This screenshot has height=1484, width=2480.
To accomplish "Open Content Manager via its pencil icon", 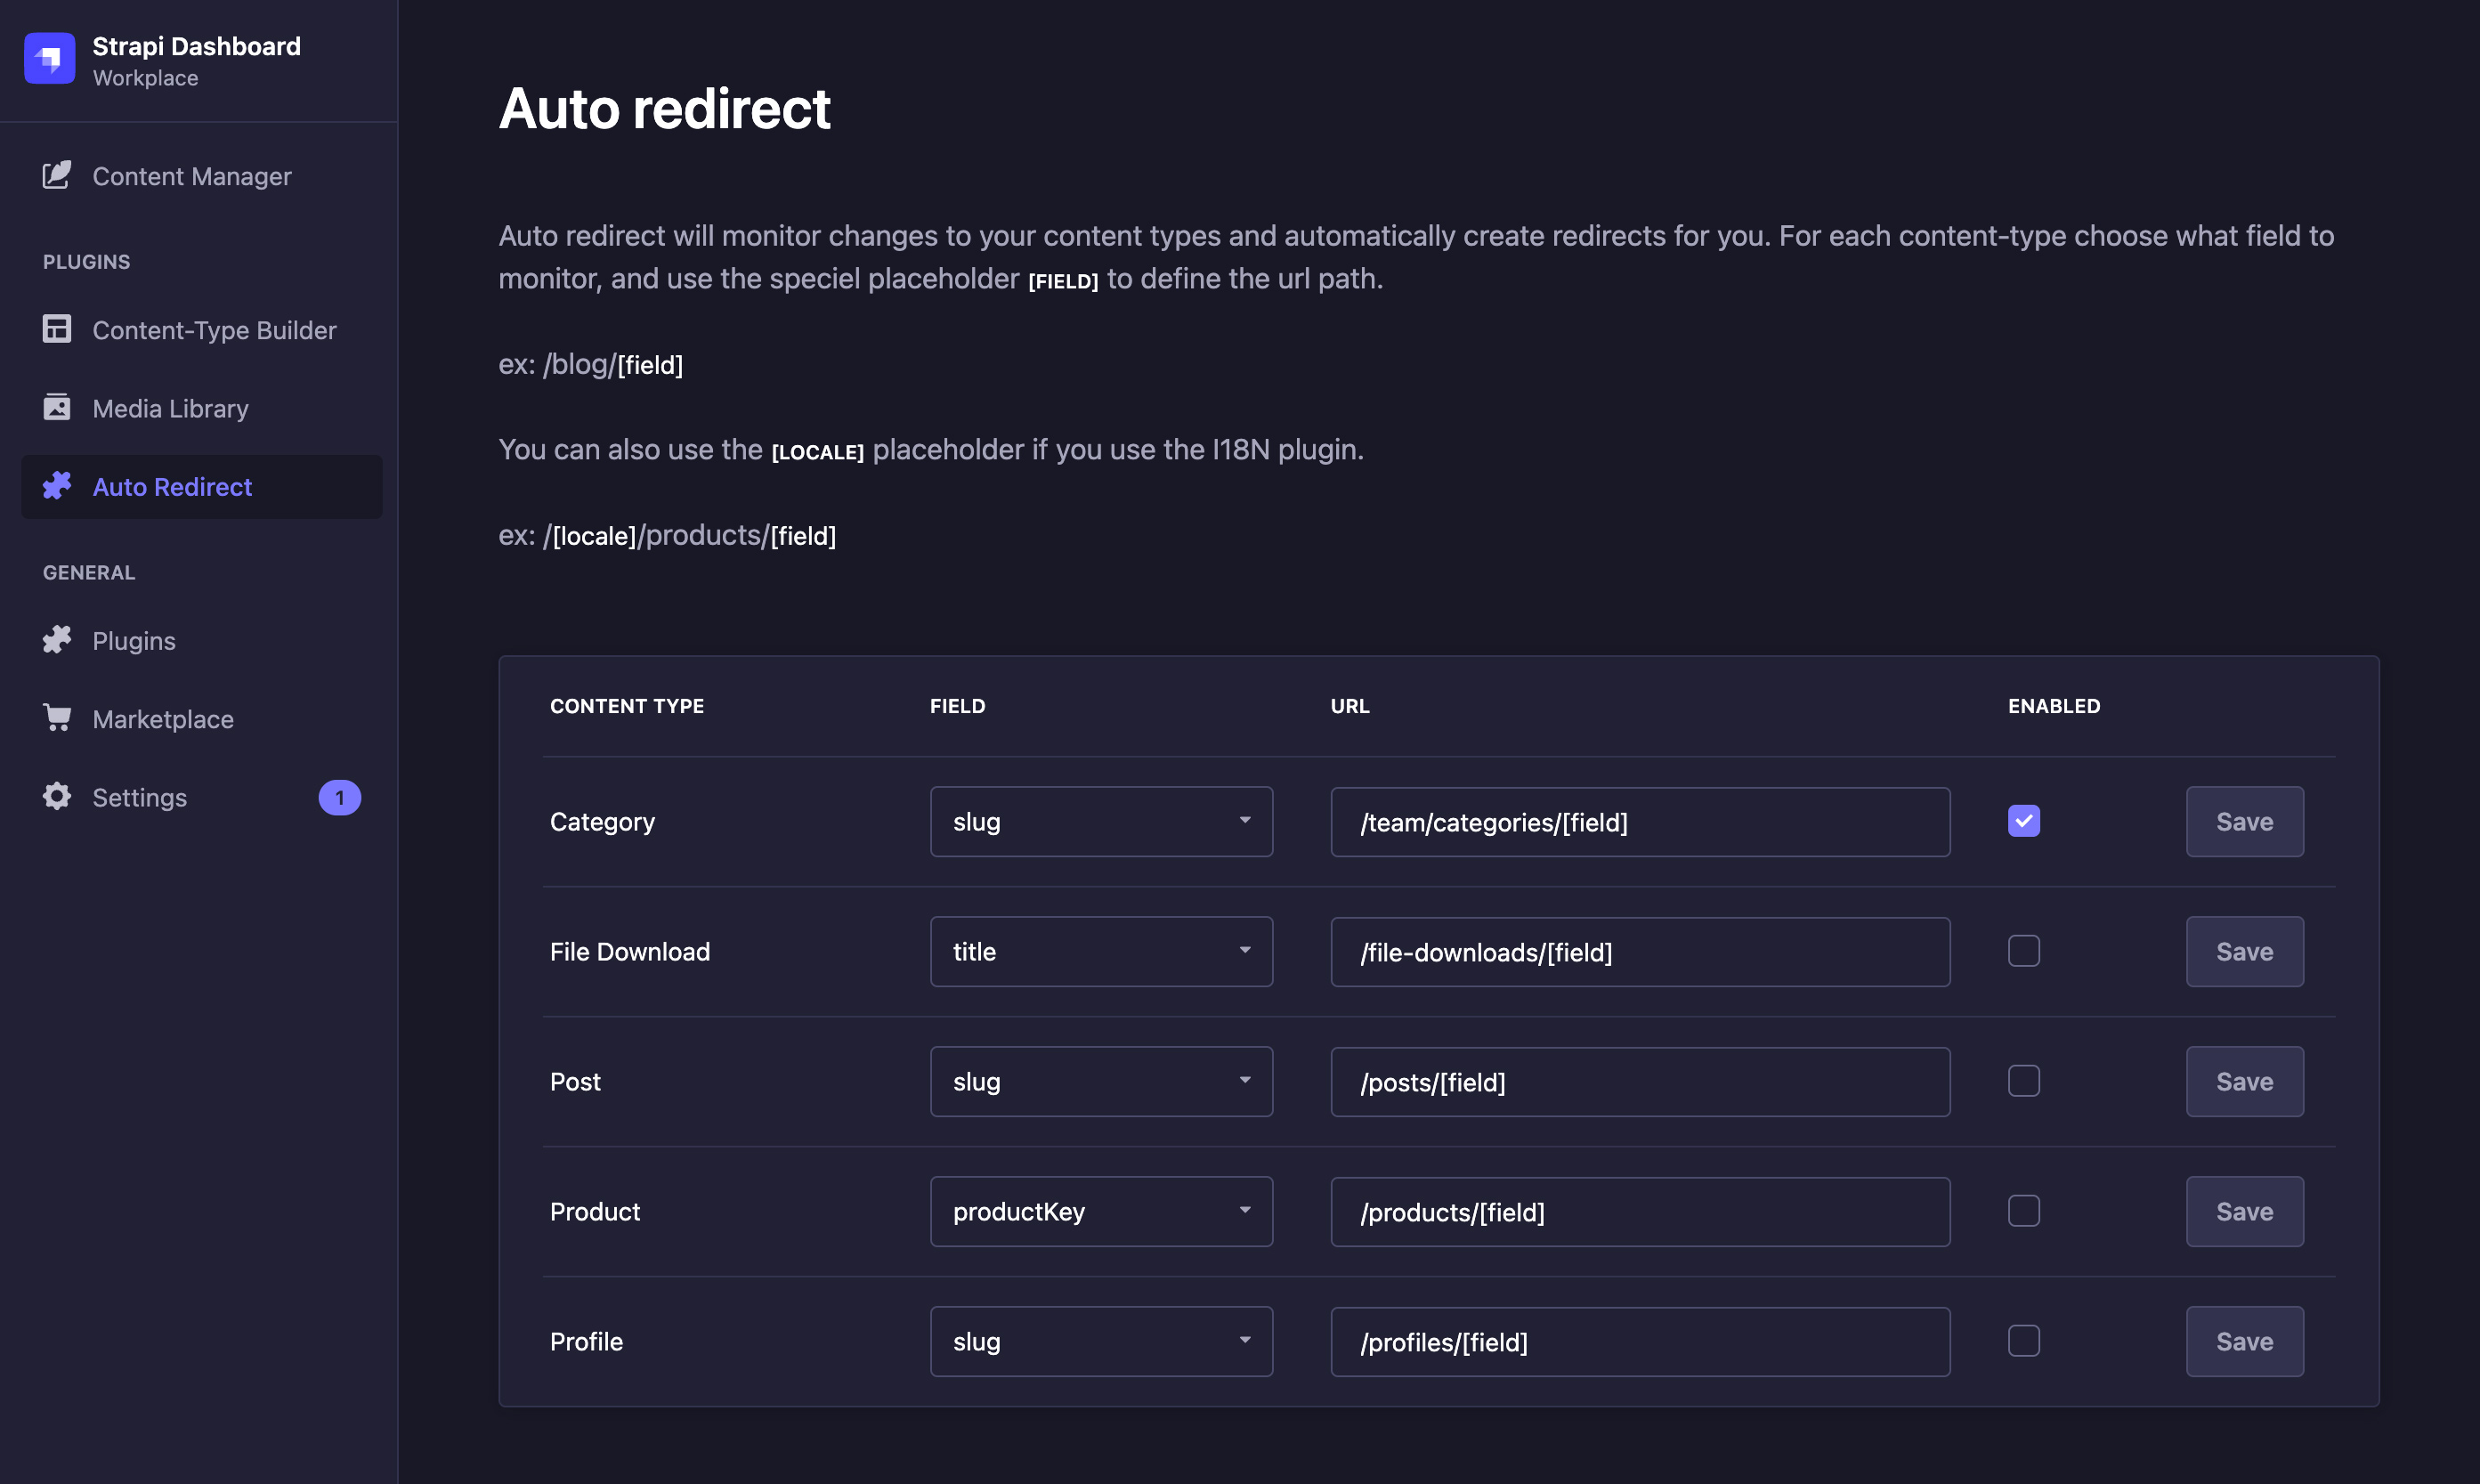I will coord(57,176).
